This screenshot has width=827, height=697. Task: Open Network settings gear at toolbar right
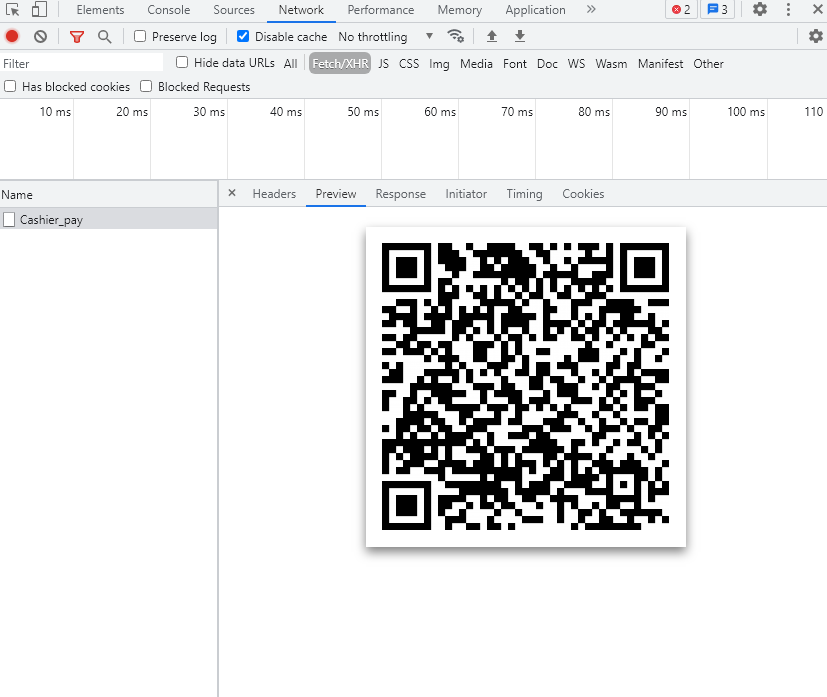pyautogui.click(x=815, y=36)
